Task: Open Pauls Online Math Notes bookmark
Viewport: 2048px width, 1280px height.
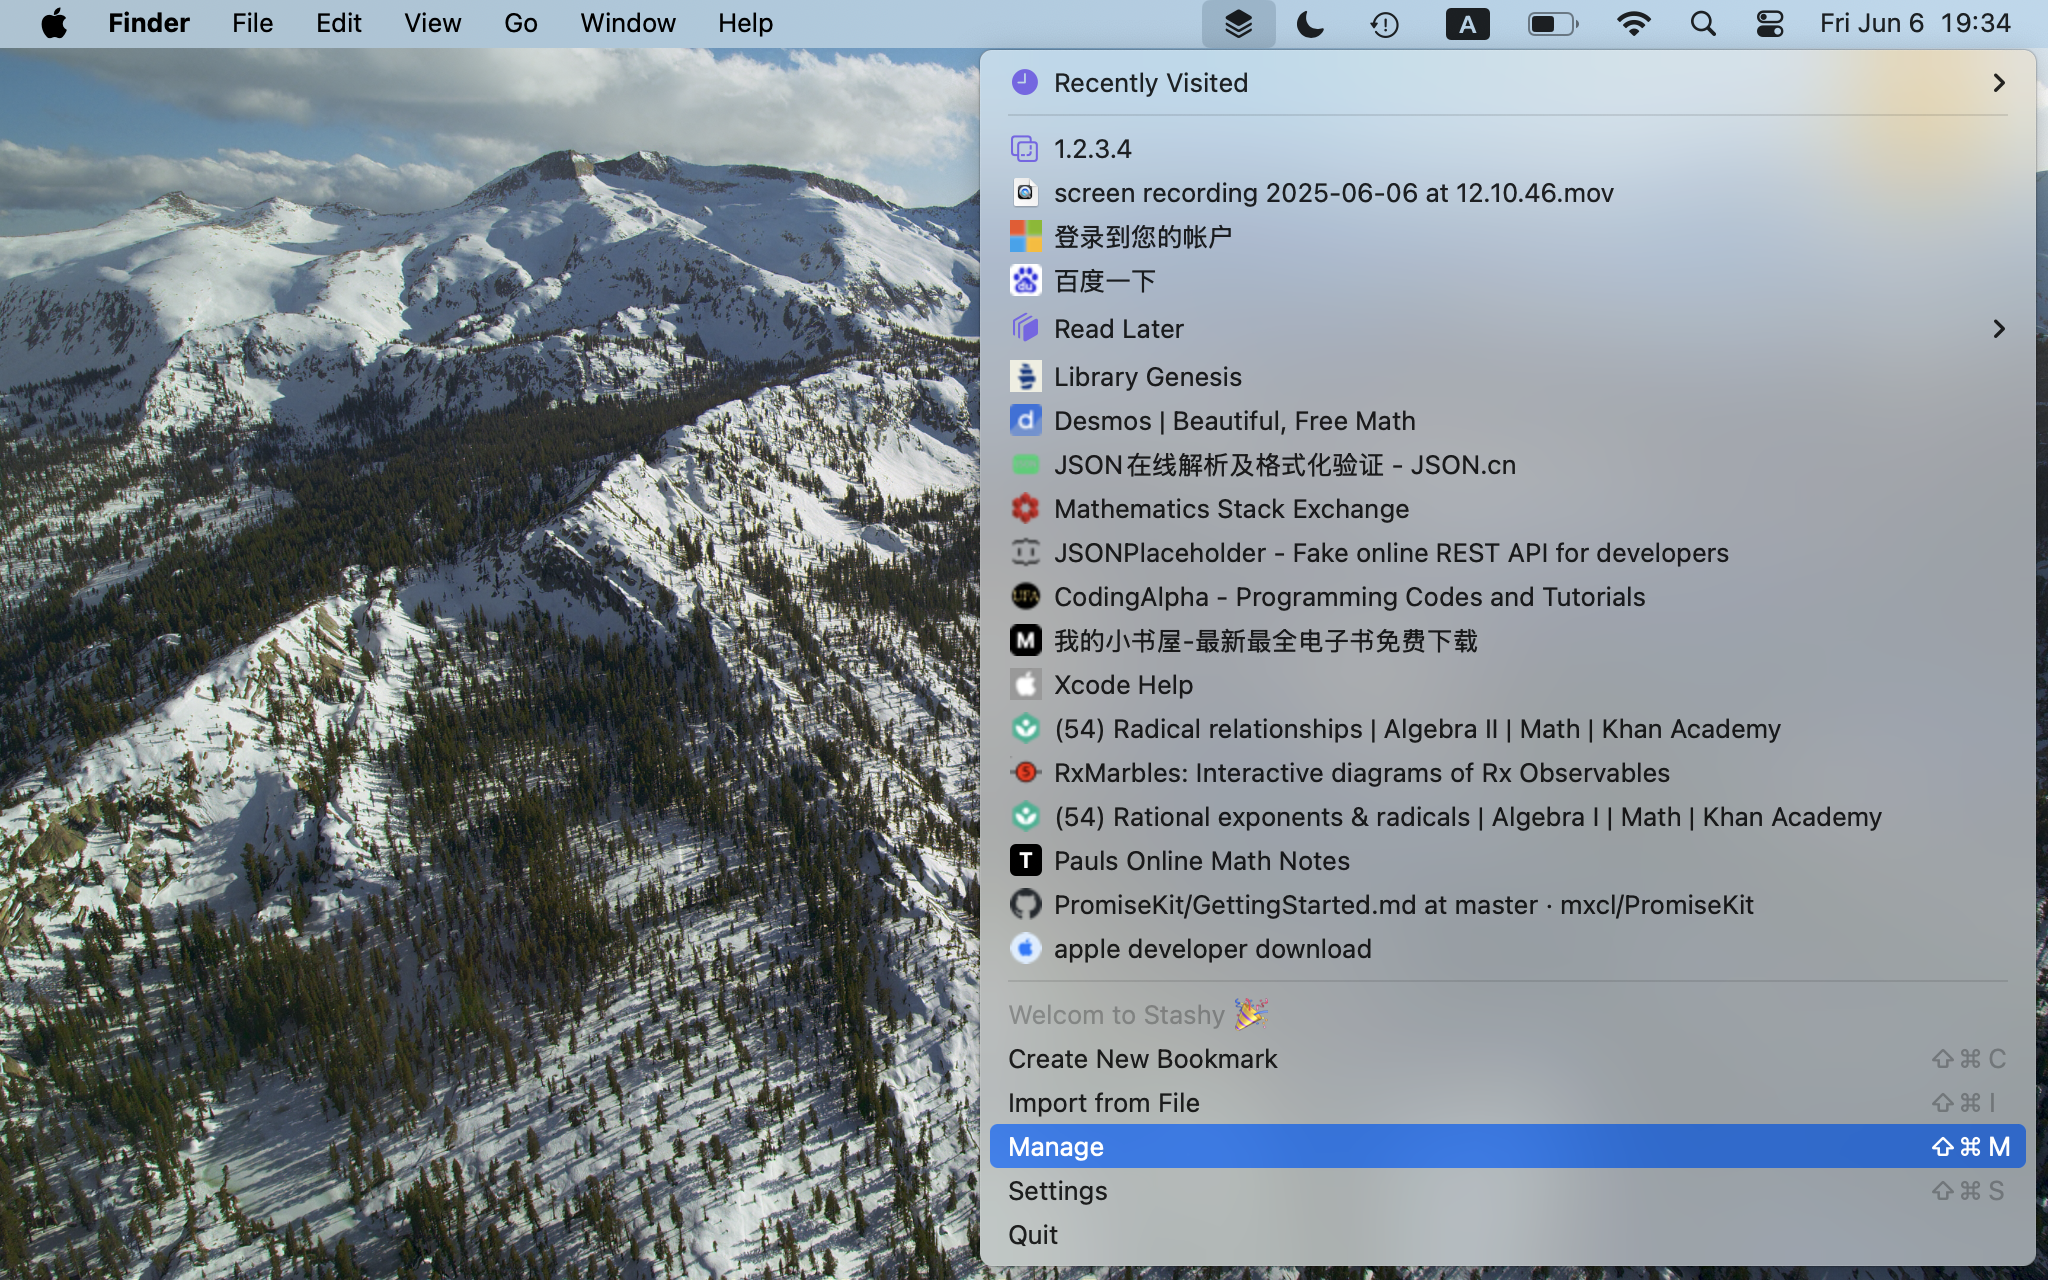Action: point(1202,860)
